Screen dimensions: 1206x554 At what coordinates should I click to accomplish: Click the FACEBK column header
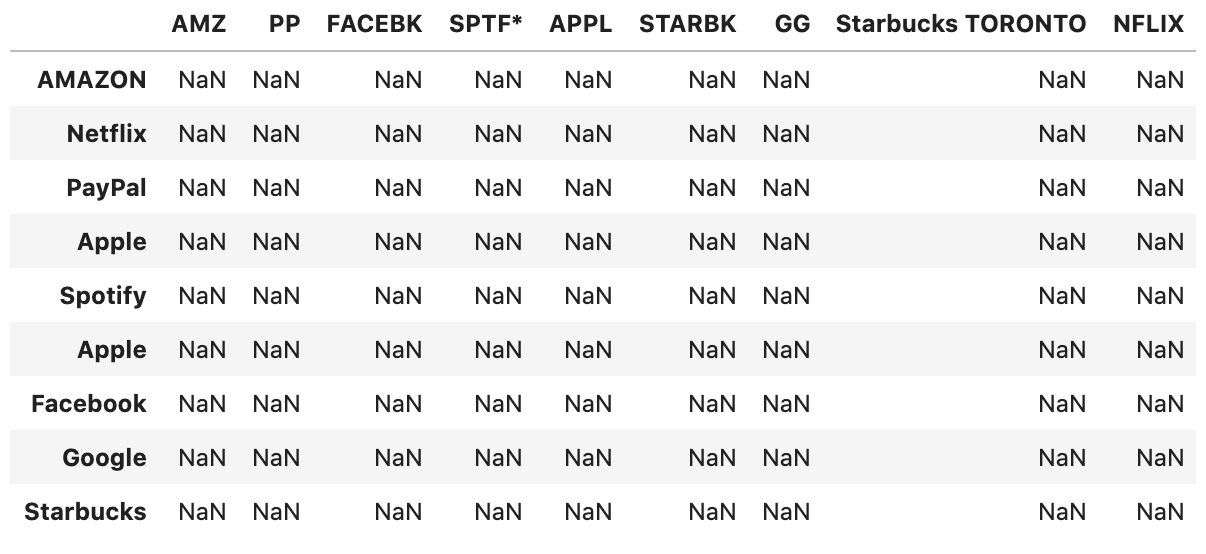tap(375, 25)
